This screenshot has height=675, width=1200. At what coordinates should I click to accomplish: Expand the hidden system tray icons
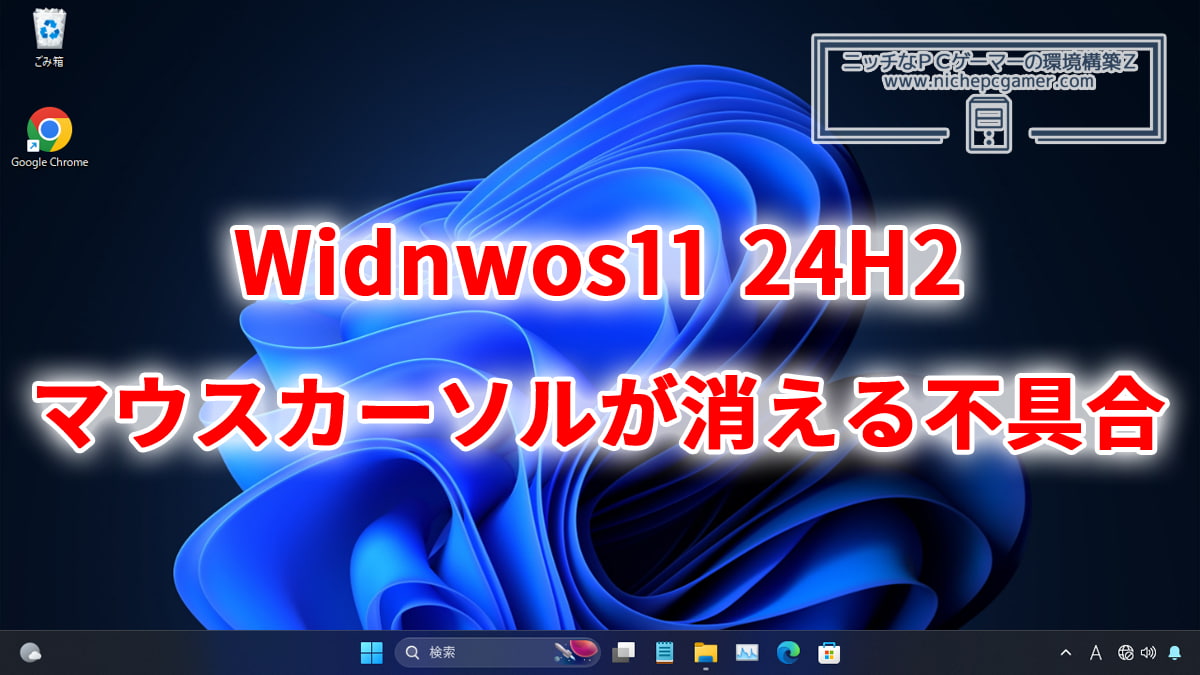click(x=1066, y=653)
